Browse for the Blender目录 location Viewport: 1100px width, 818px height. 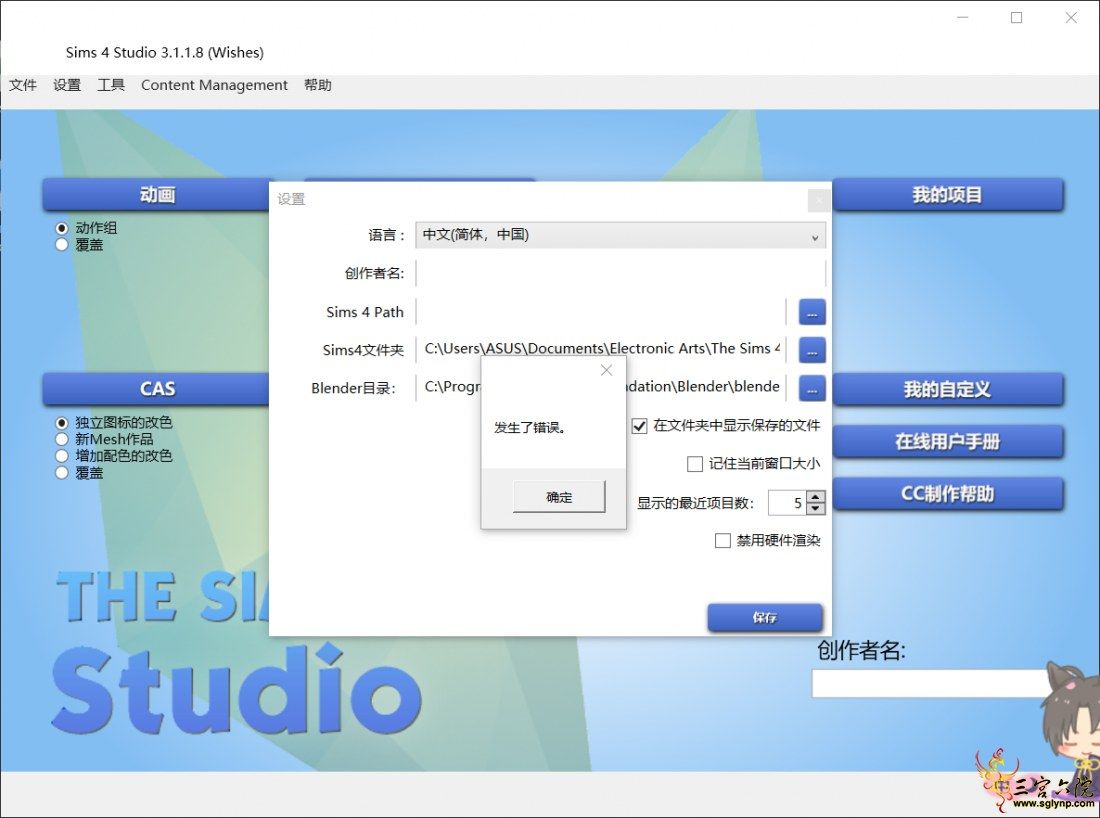point(812,388)
